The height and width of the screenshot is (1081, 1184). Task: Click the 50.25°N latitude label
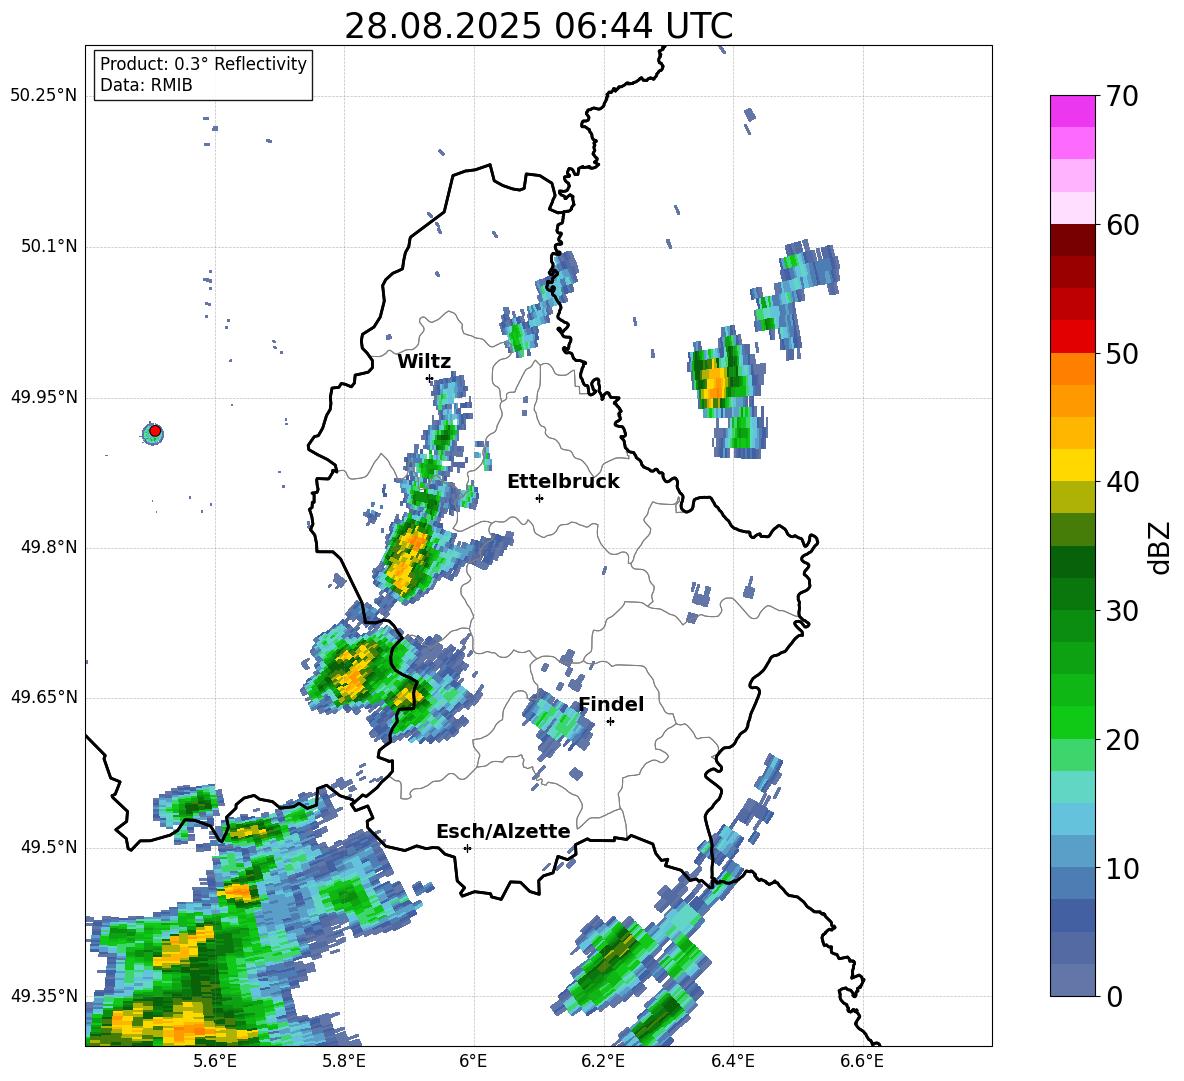tap(44, 96)
